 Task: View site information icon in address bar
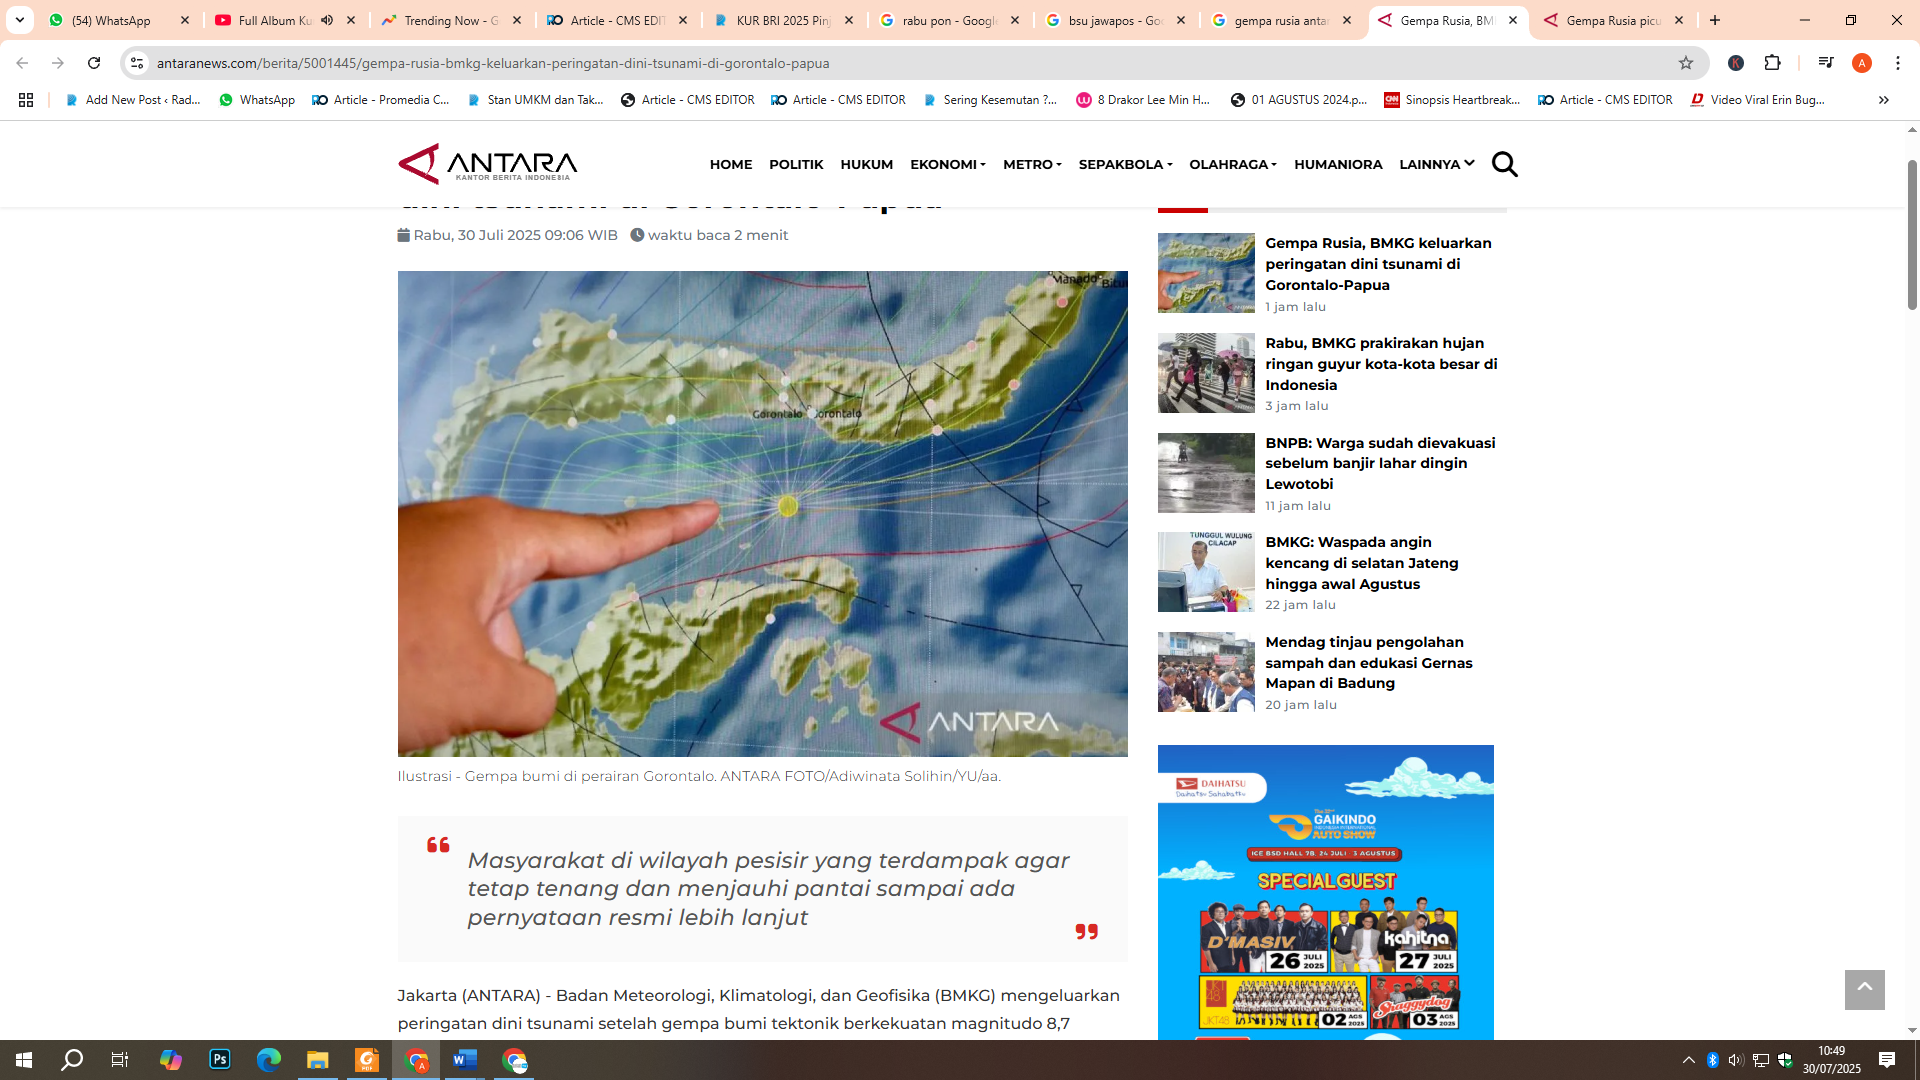point(137,63)
